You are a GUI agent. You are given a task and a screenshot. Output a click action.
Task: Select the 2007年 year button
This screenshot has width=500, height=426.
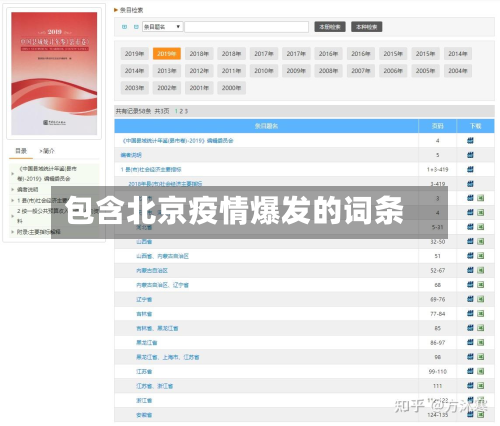click(x=361, y=71)
